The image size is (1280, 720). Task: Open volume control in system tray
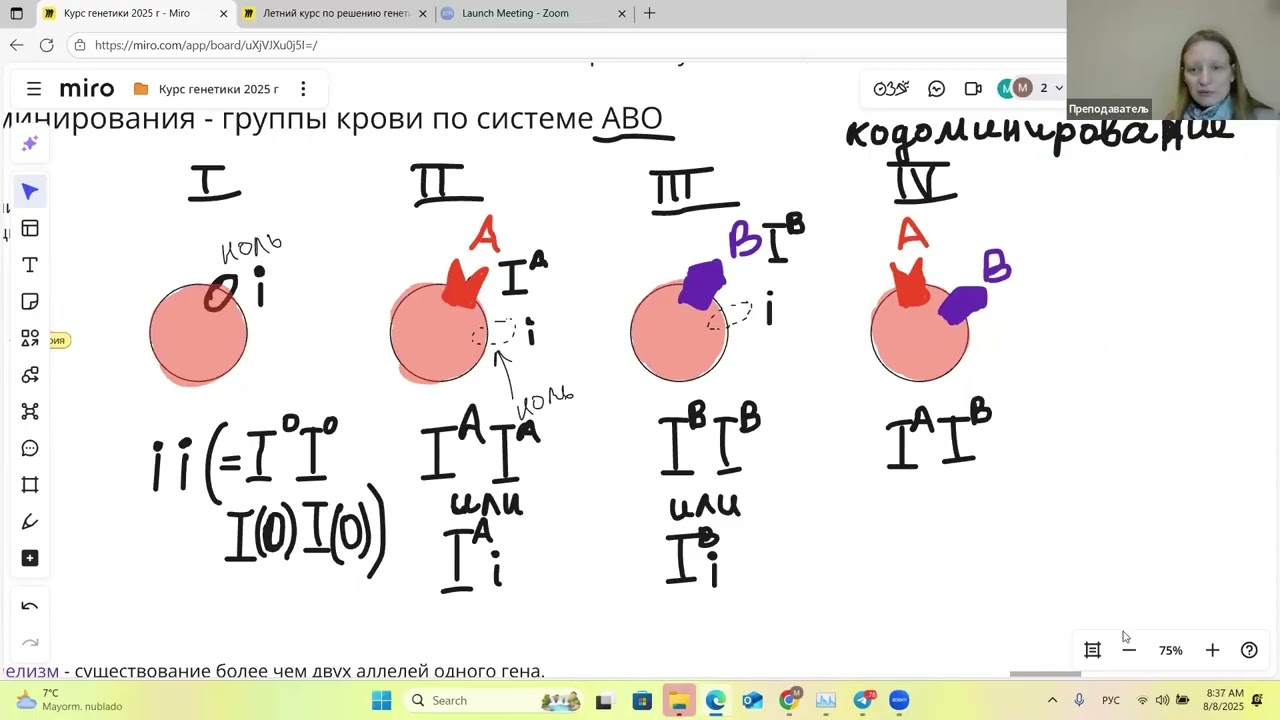point(1162,701)
